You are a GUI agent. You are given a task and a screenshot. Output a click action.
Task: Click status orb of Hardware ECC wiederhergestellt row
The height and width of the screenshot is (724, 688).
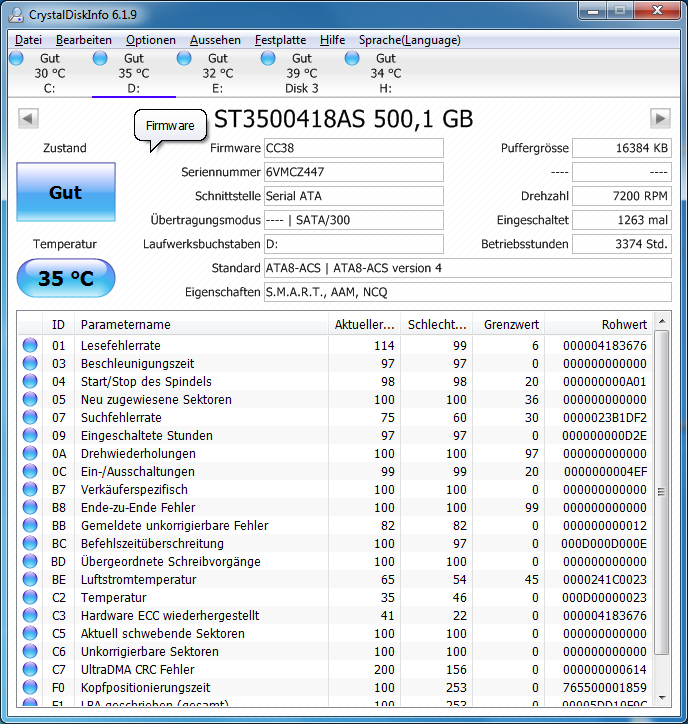coord(30,615)
